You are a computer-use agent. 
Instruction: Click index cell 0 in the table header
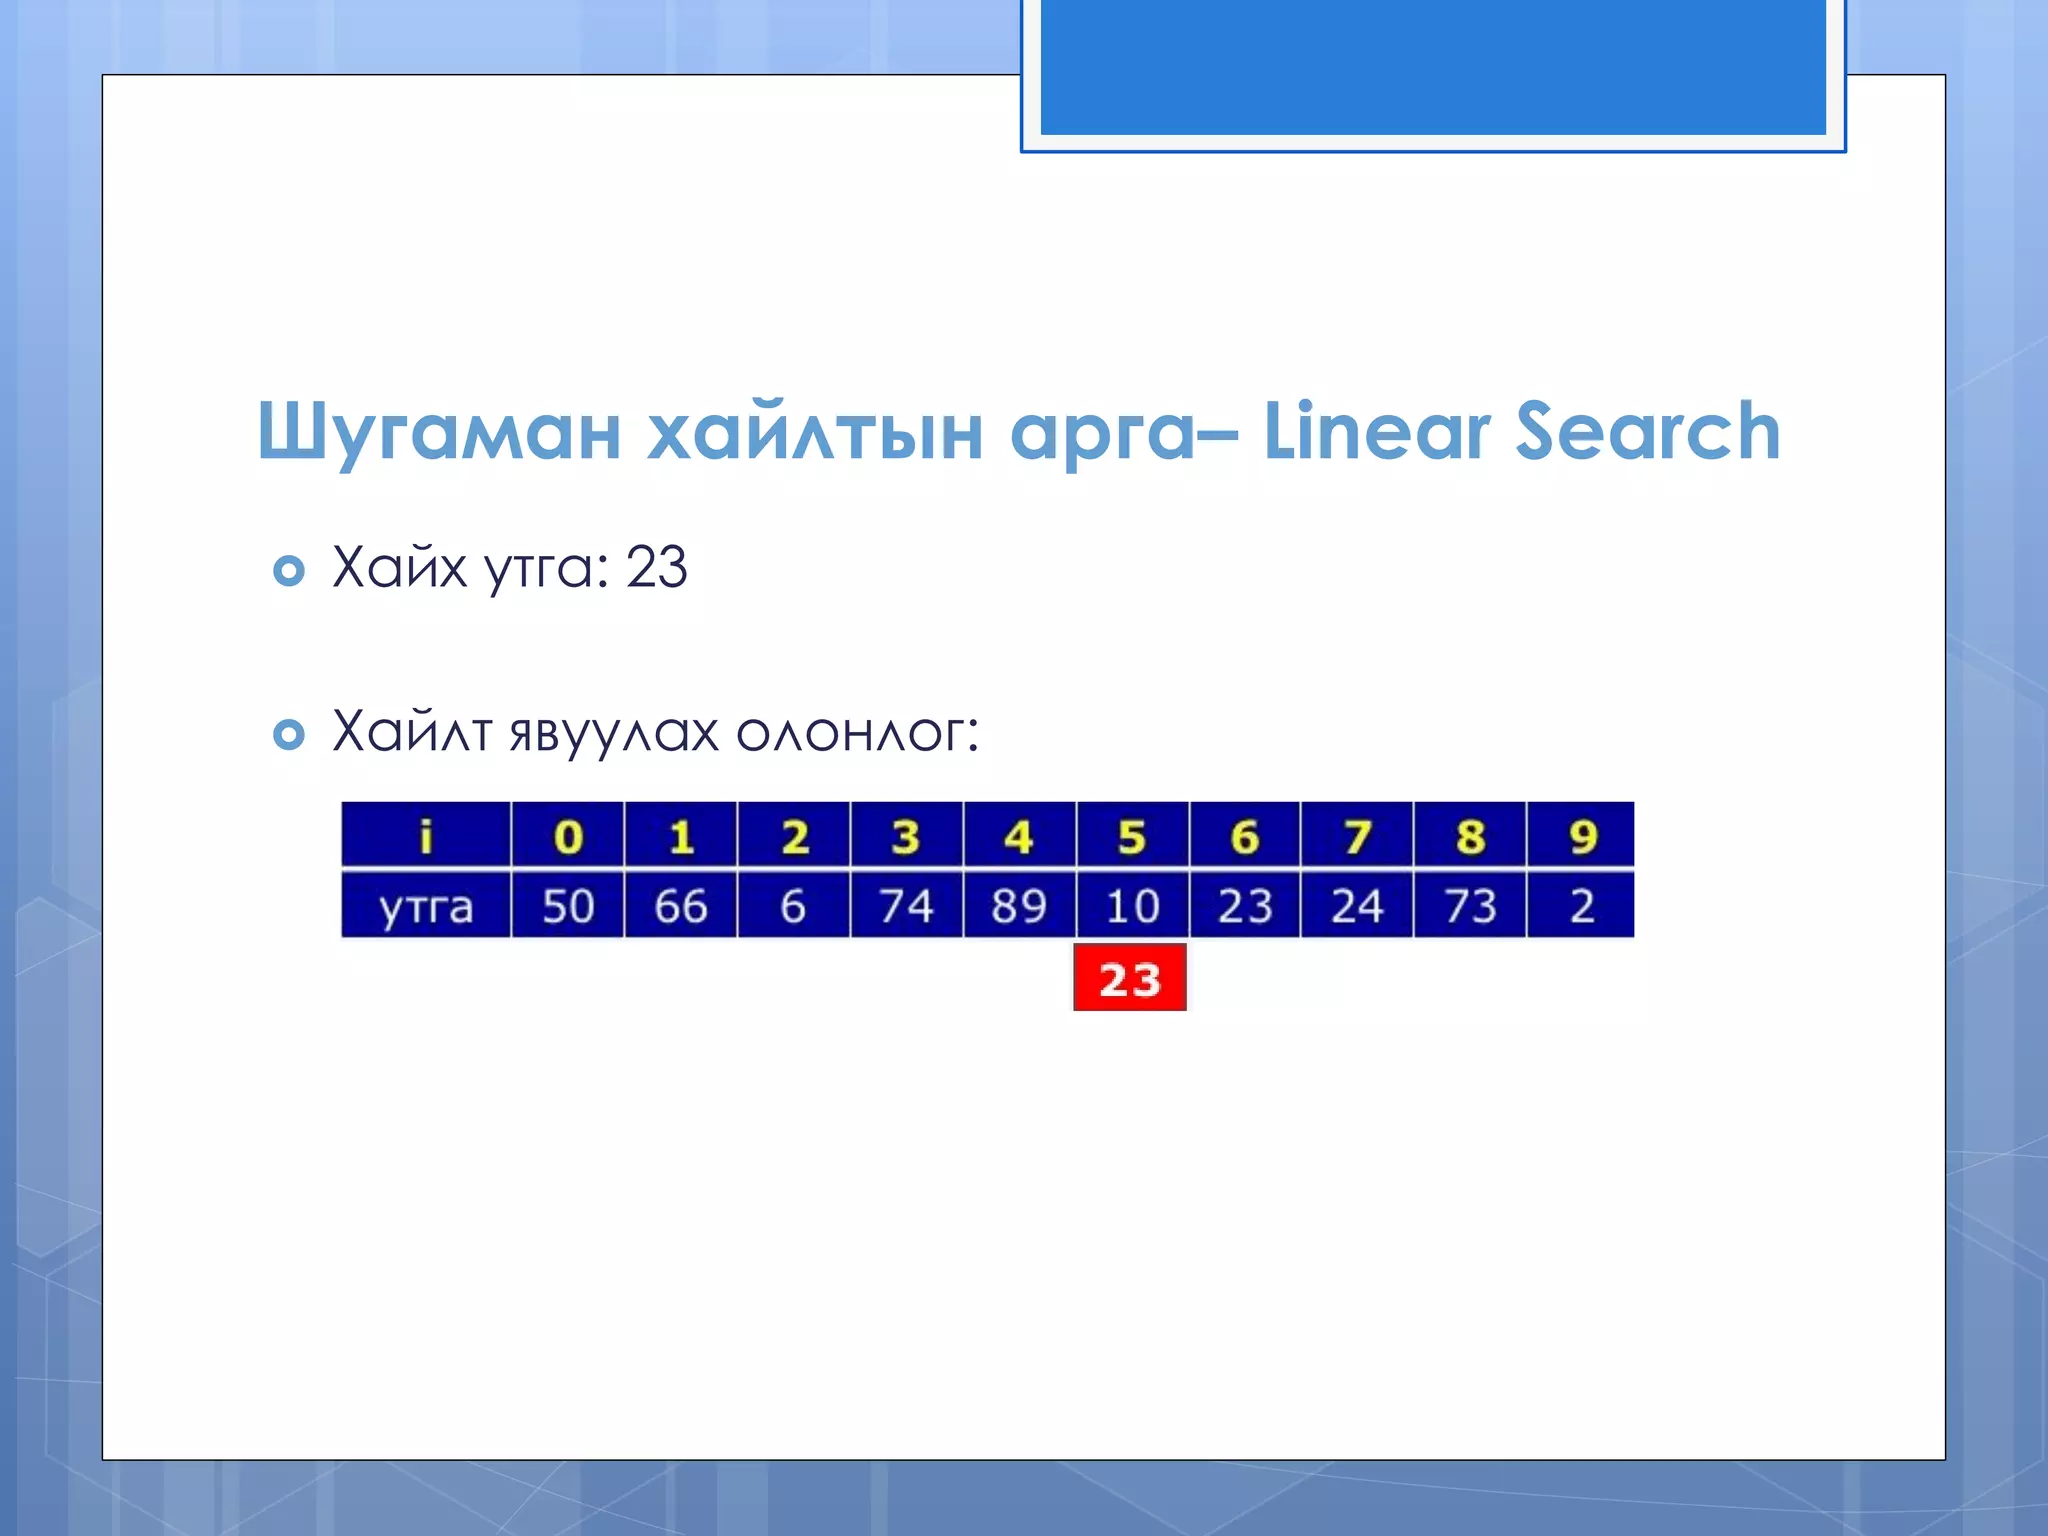[x=568, y=834]
